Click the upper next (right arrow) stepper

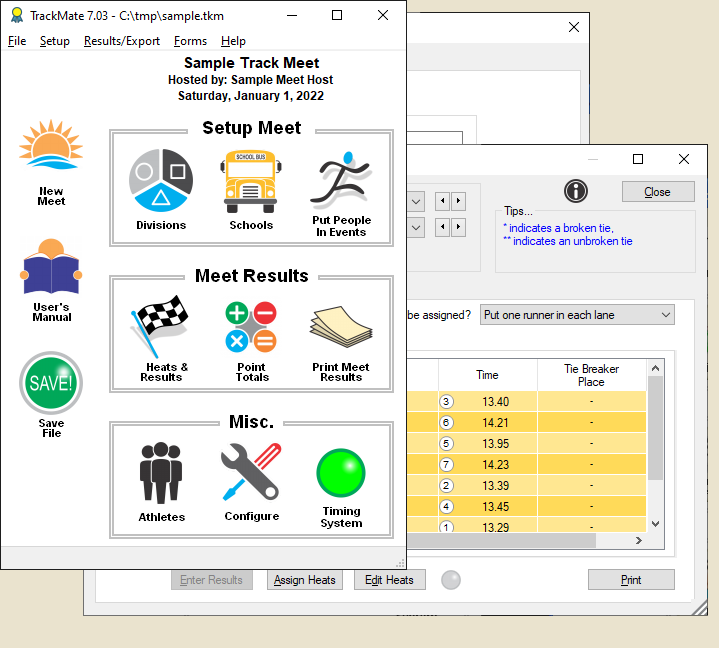tap(458, 201)
